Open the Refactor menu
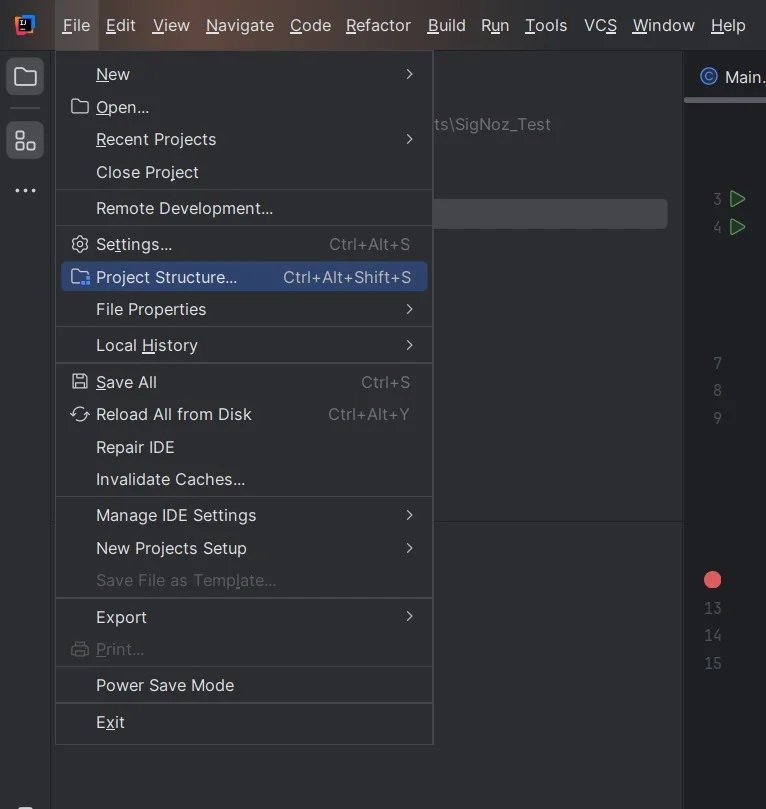This screenshot has width=766, height=809. coord(378,25)
